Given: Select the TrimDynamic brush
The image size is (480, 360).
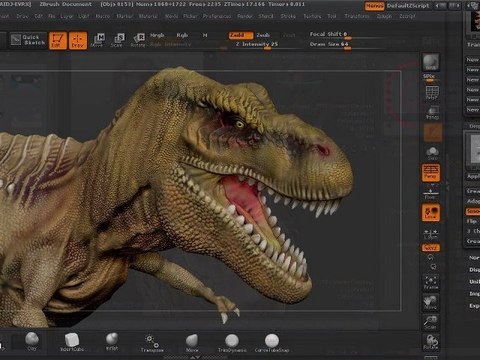Looking at the screenshot, I should pos(232,343).
